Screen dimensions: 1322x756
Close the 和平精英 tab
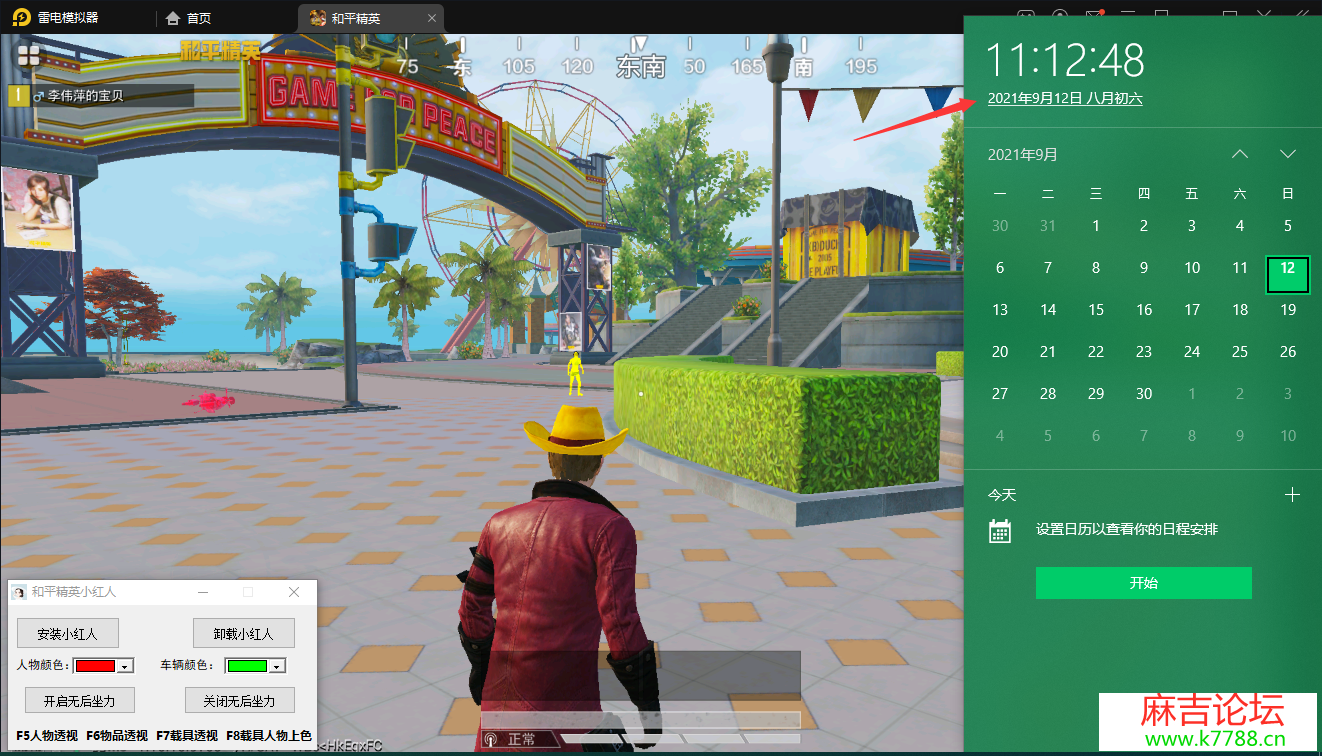pyautogui.click(x=430, y=18)
